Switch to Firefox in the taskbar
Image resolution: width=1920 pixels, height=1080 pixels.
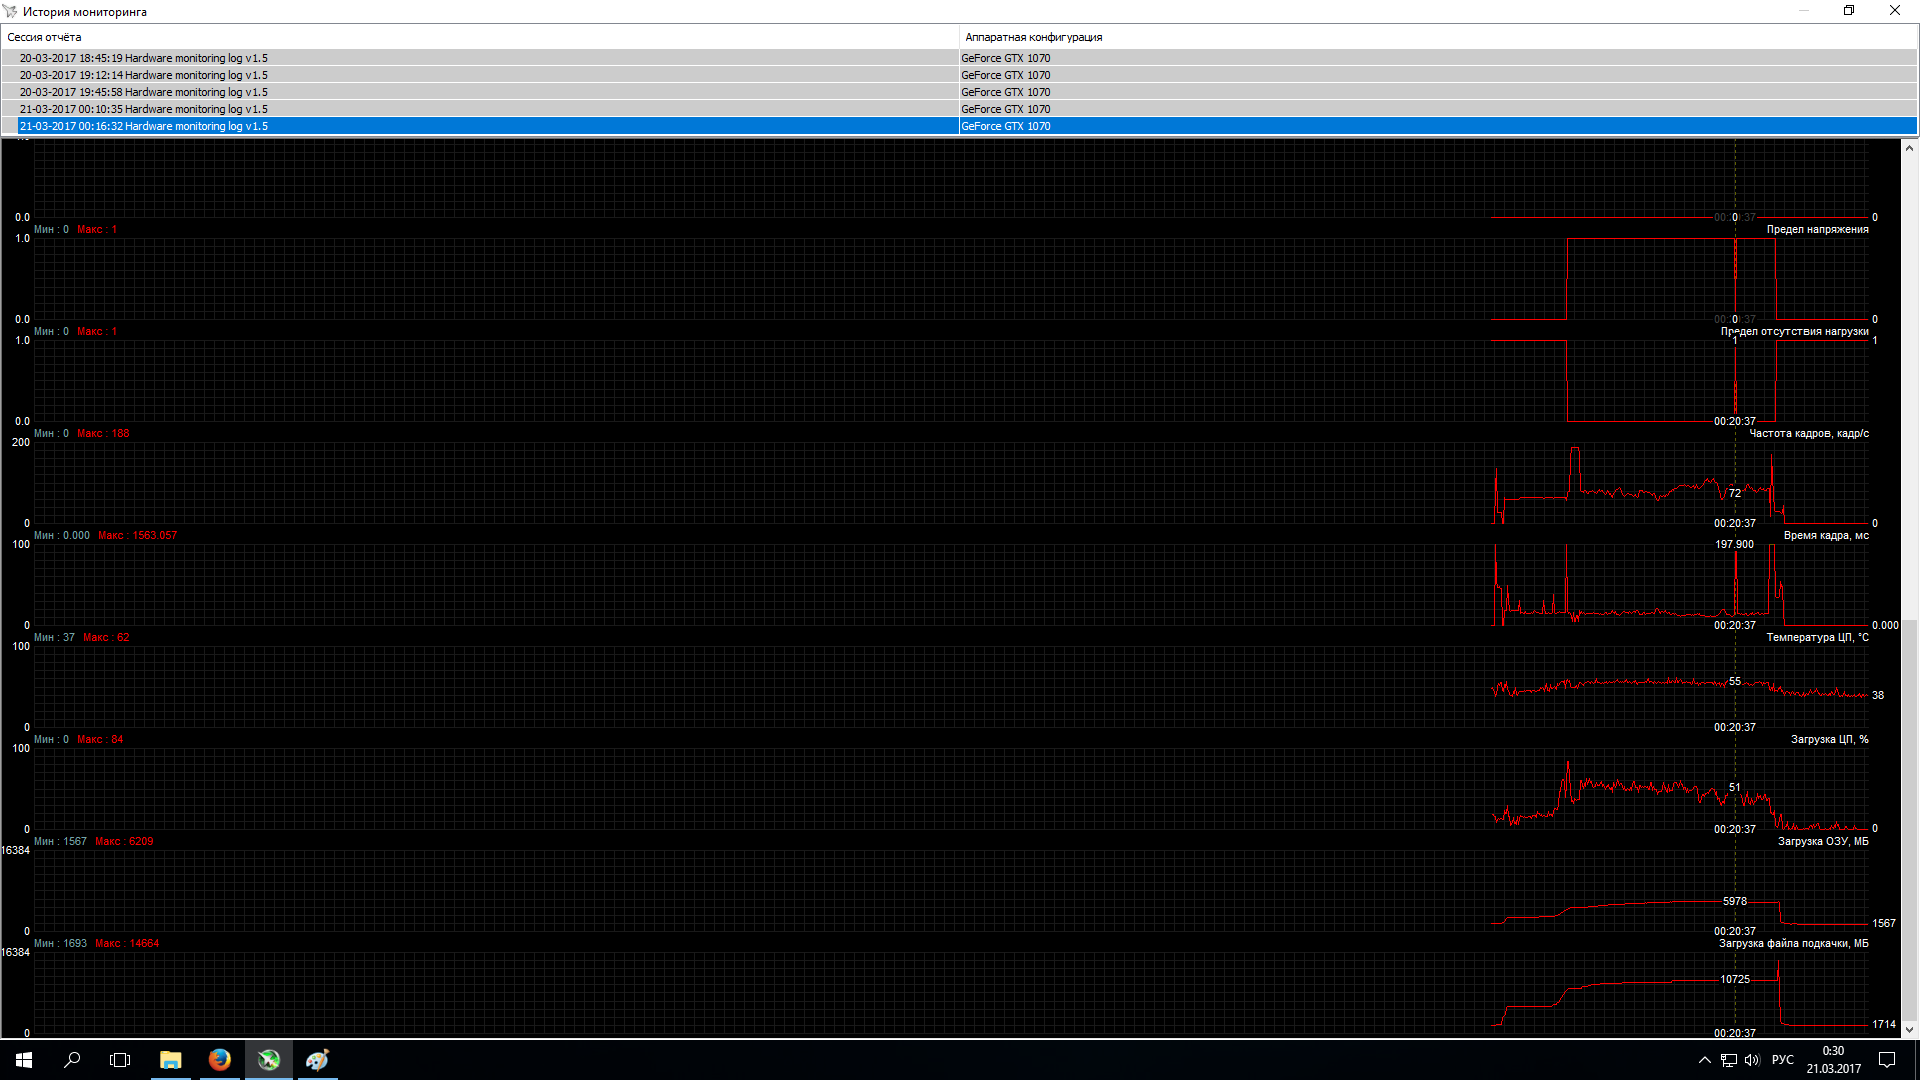tap(220, 1060)
